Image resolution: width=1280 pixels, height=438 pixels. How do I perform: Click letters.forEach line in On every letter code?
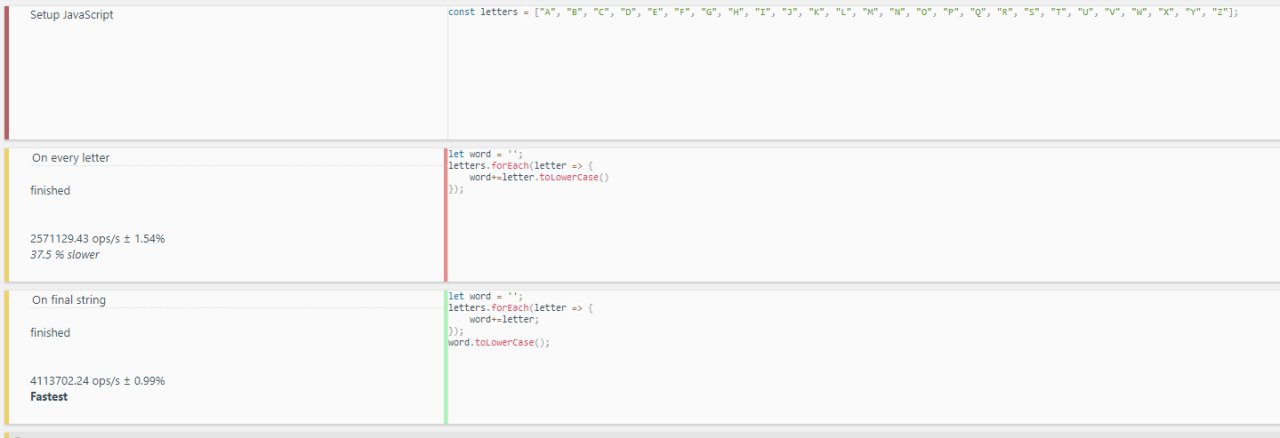(520, 165)
